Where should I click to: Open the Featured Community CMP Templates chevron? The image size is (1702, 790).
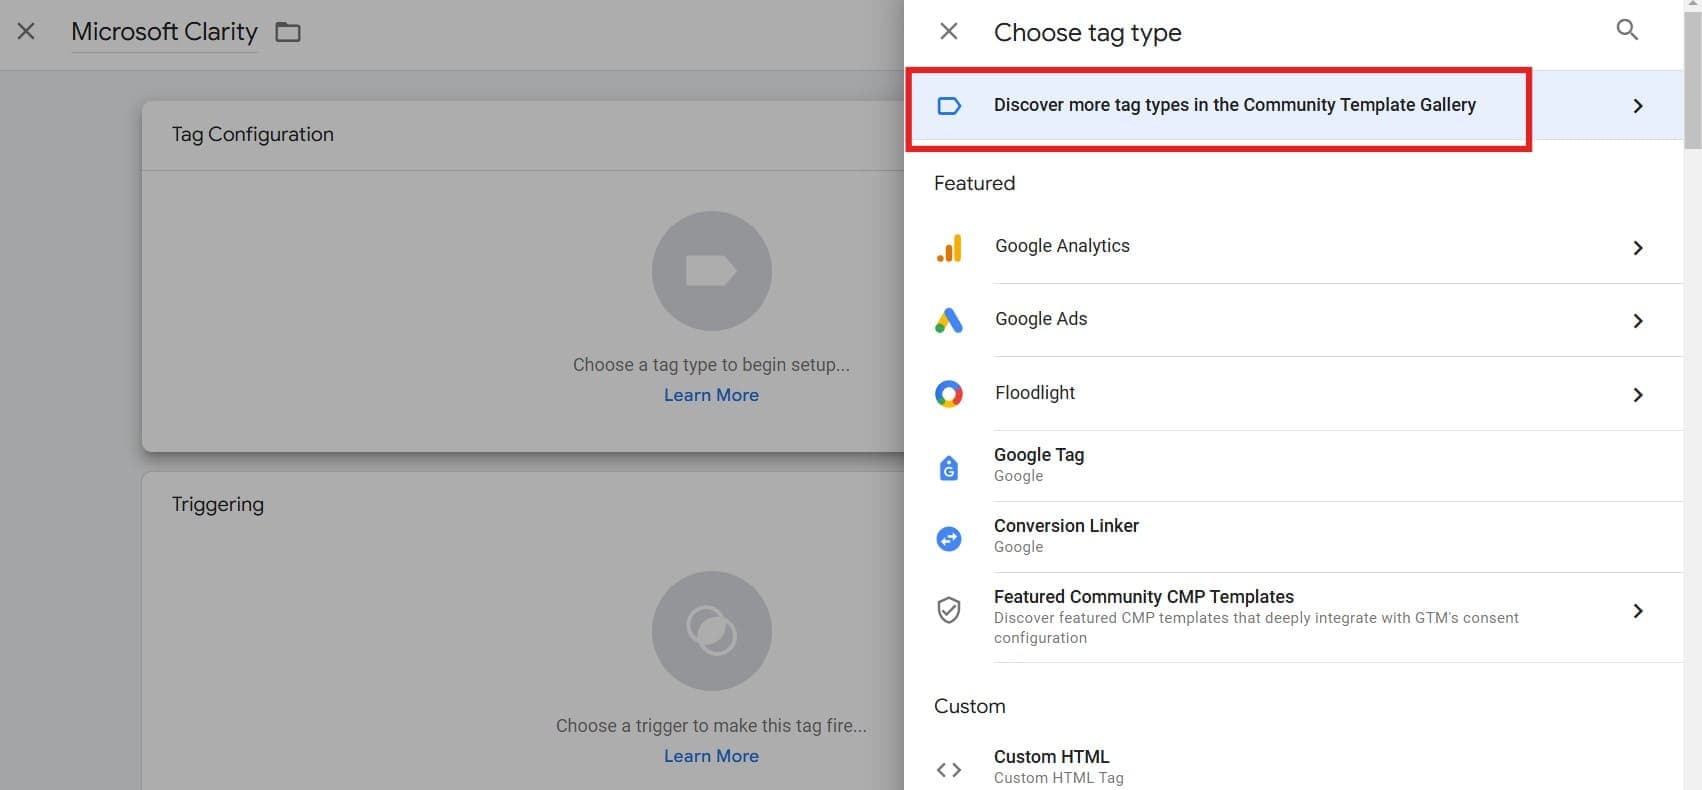1637,611
